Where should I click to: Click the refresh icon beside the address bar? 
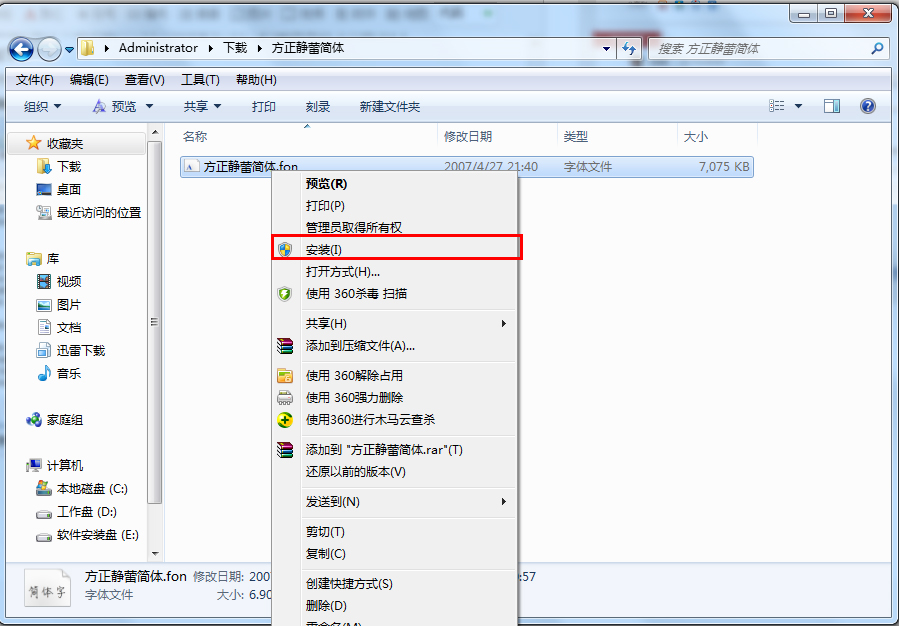[629, 49]
